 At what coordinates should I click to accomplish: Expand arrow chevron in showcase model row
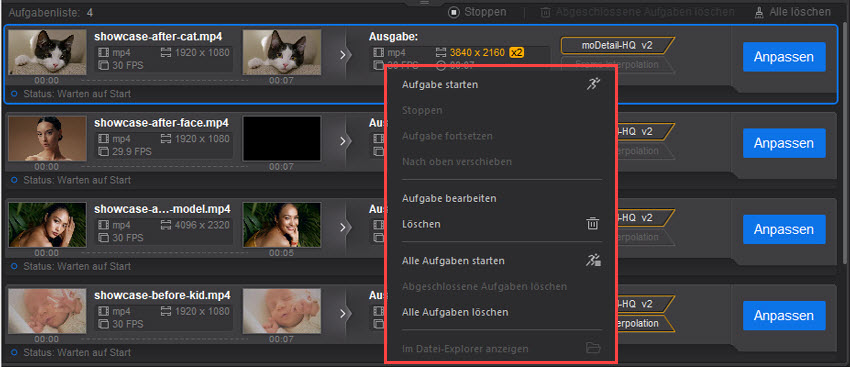tap(343, 227)
